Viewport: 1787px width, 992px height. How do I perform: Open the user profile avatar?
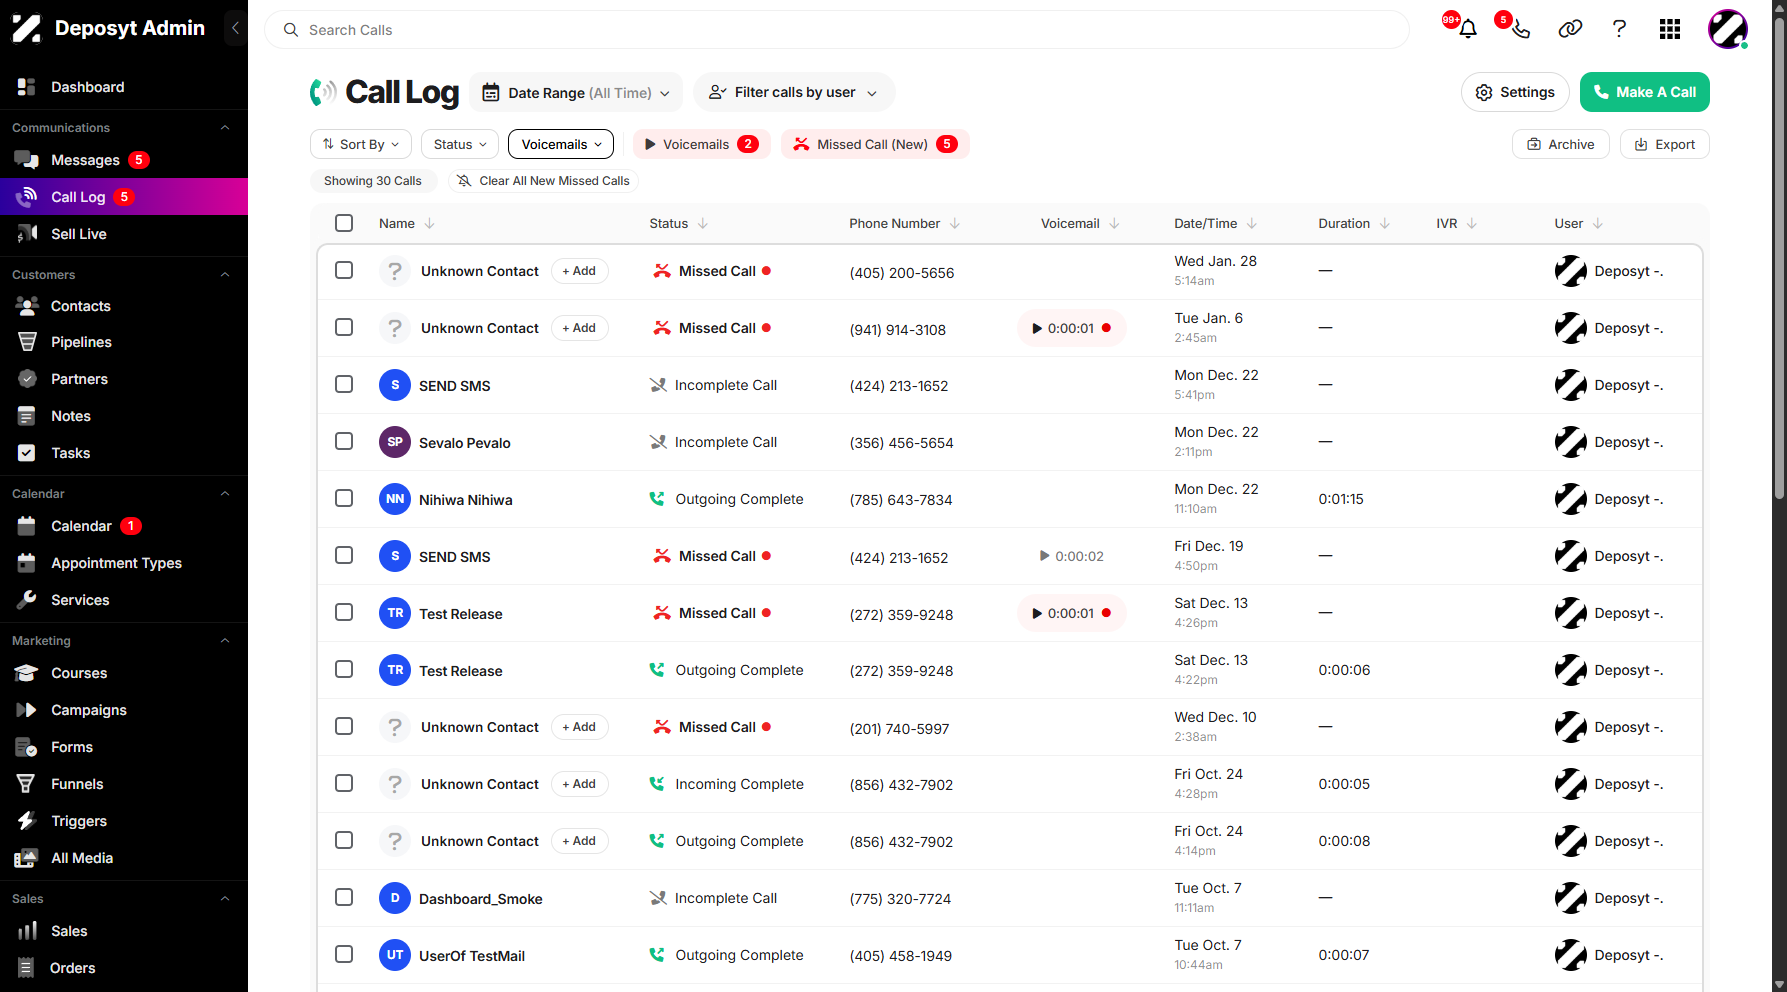pos(1727,29)
